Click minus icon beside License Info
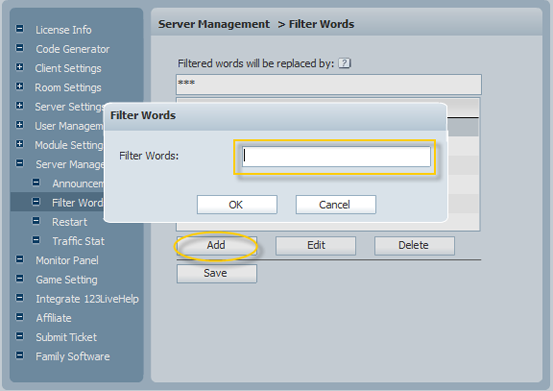Screen dimensions: 553x391 tap(20, 29)
